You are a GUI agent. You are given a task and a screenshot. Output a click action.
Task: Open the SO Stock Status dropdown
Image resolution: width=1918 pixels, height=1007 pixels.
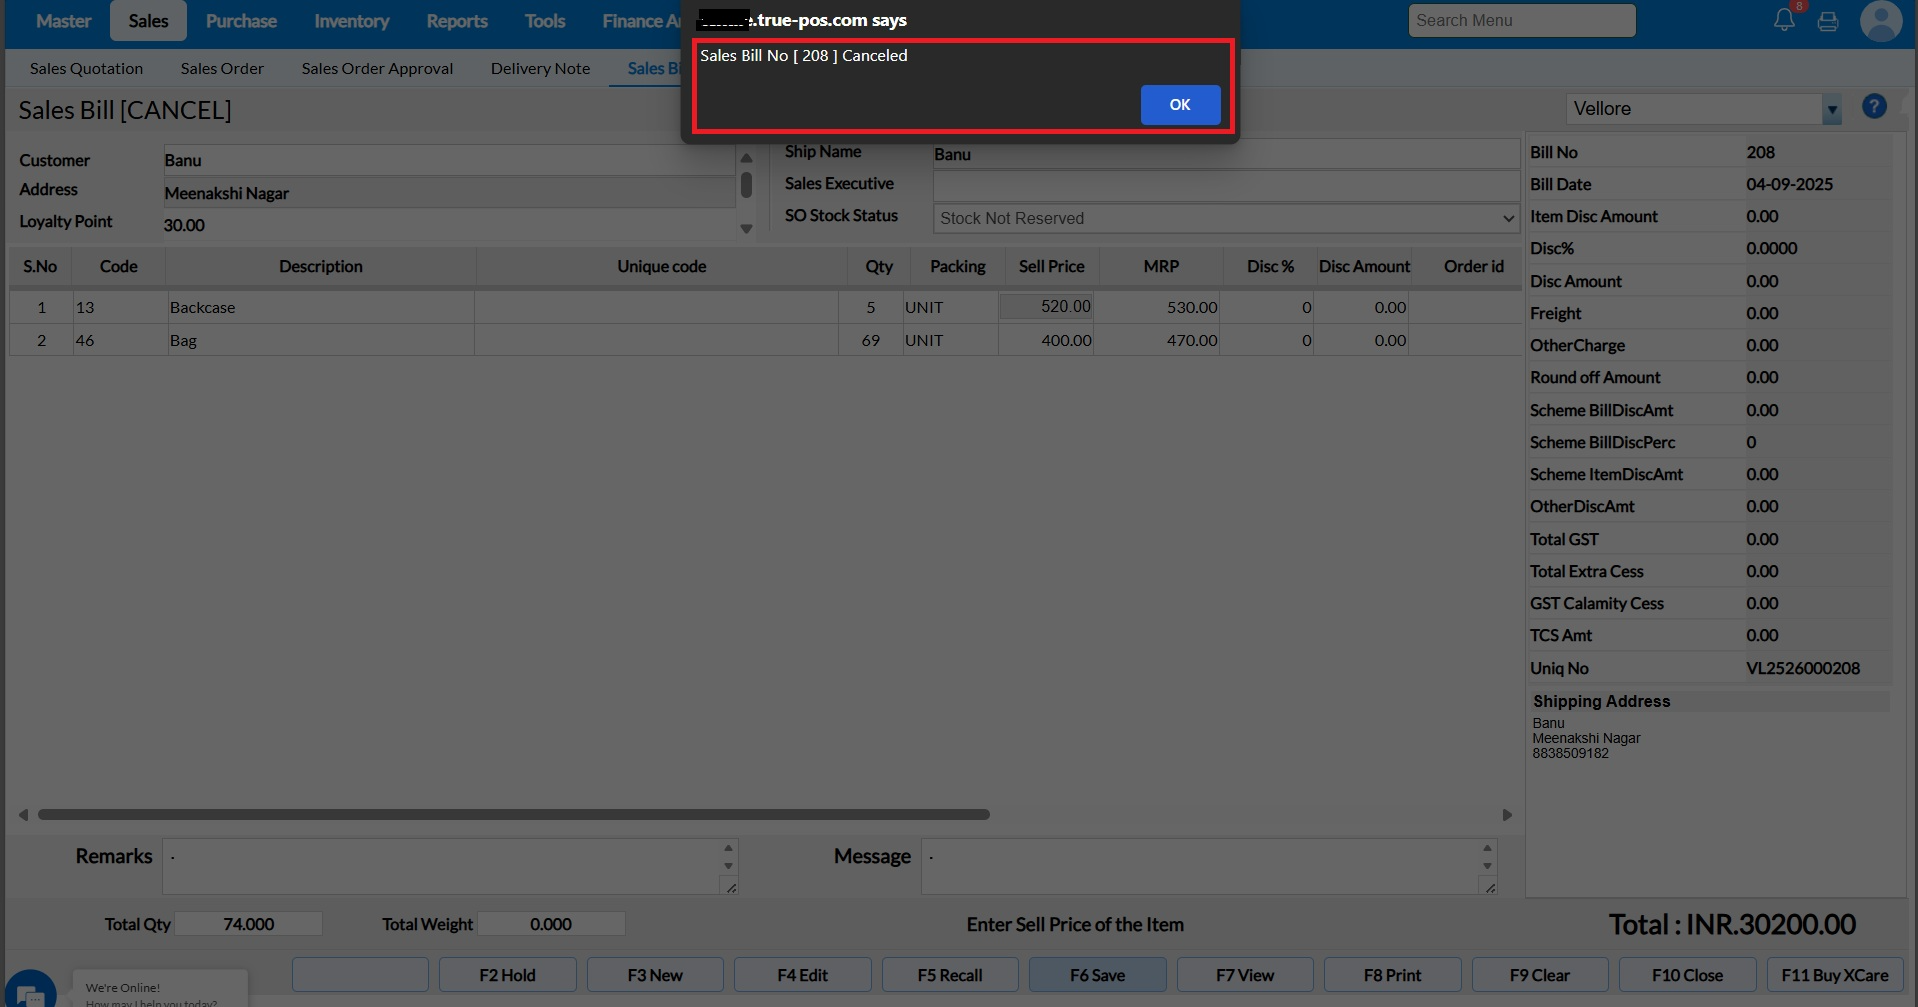coord(1226,218)
